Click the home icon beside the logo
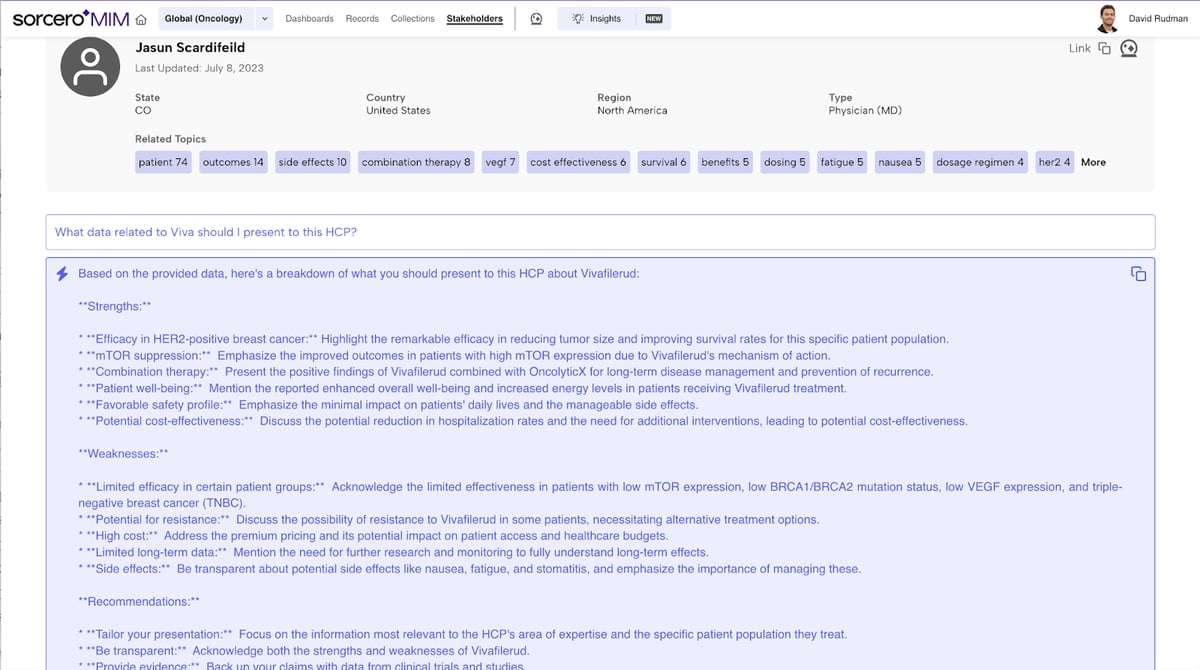Image resolution: width=1200 pixels, height=670 pixels. point(141,19)
